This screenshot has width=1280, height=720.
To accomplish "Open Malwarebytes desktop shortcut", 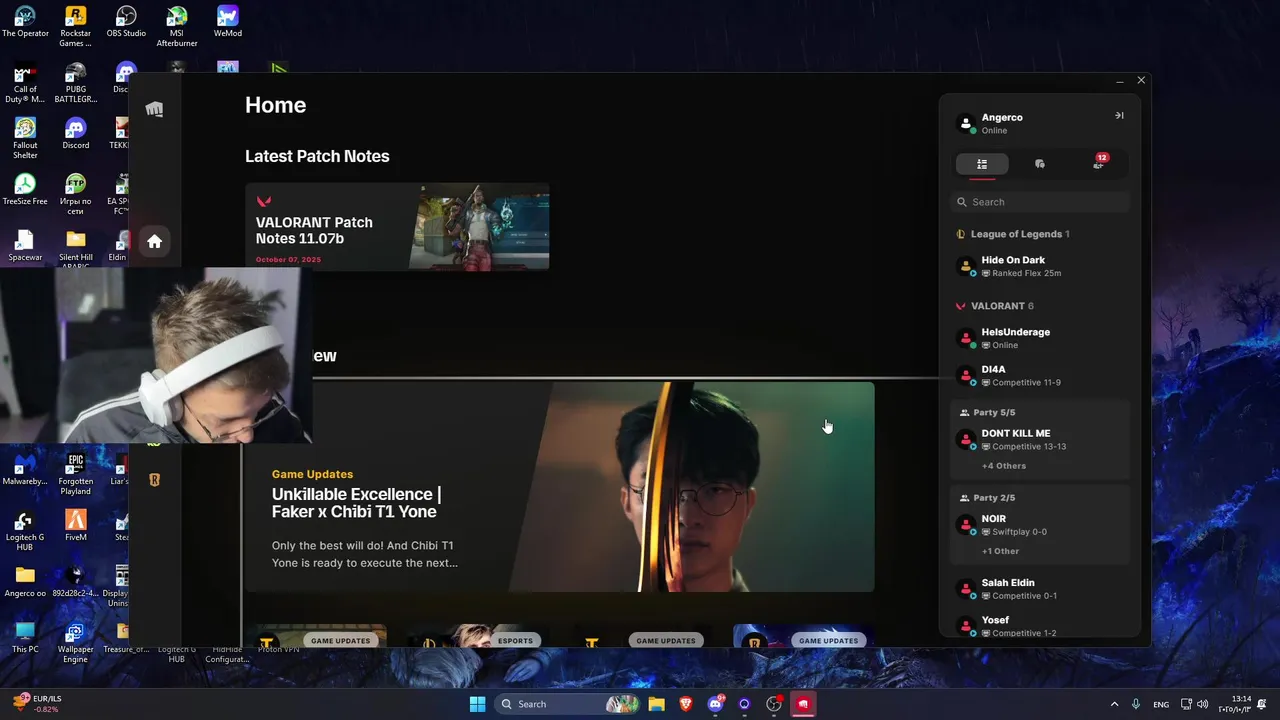I will point(25,470).
